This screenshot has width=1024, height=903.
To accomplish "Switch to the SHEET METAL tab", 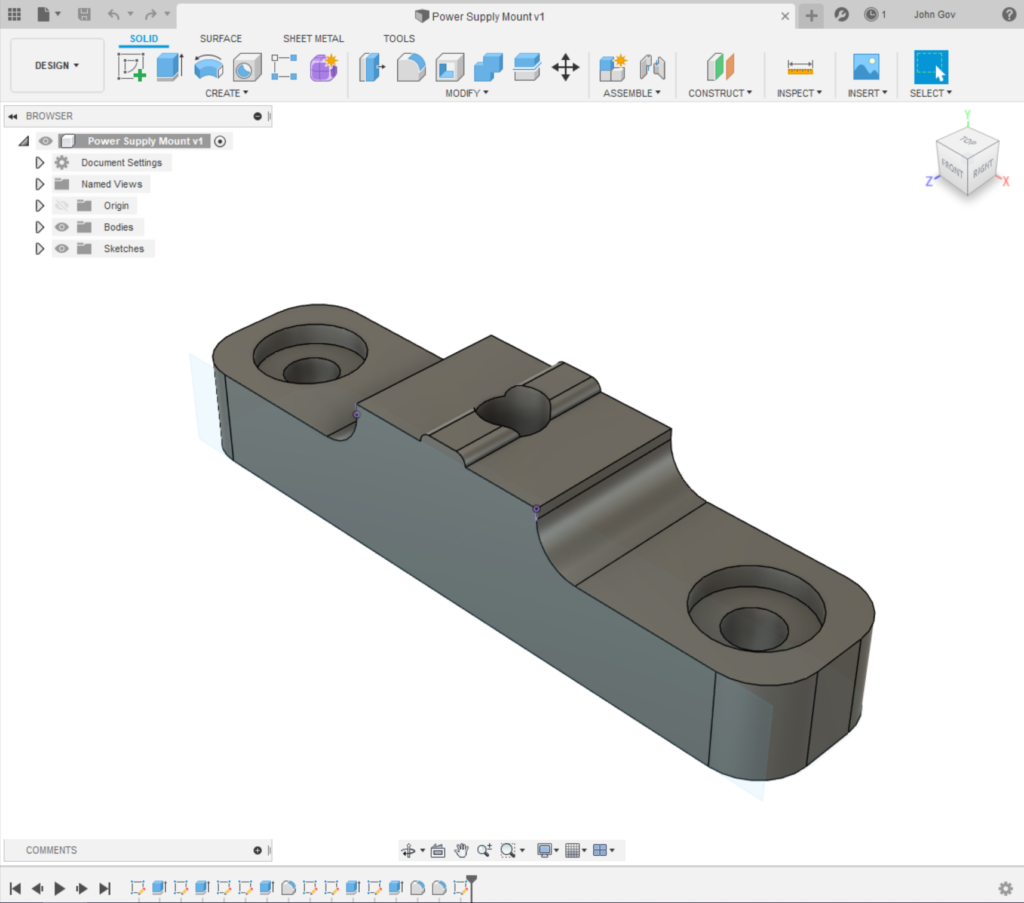I will click(x=313, y=39).
